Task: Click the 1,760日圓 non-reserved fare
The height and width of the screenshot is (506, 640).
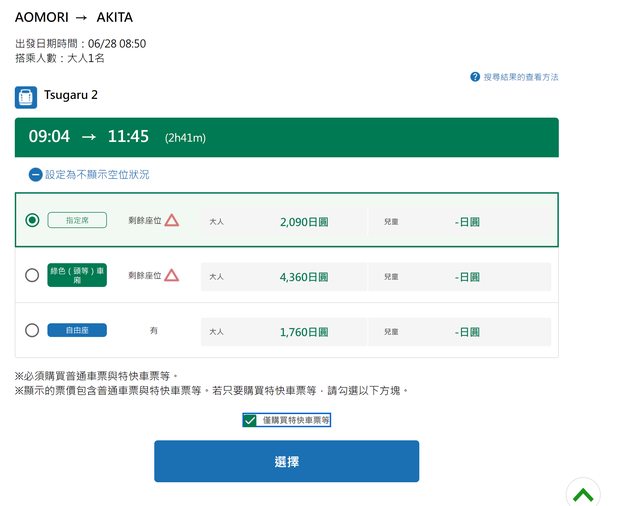Action: 304,331
